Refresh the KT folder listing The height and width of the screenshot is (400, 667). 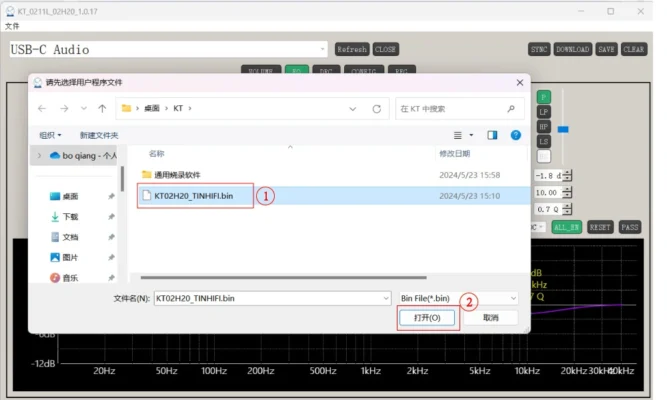pyautogui.click(x=376, y=108)
